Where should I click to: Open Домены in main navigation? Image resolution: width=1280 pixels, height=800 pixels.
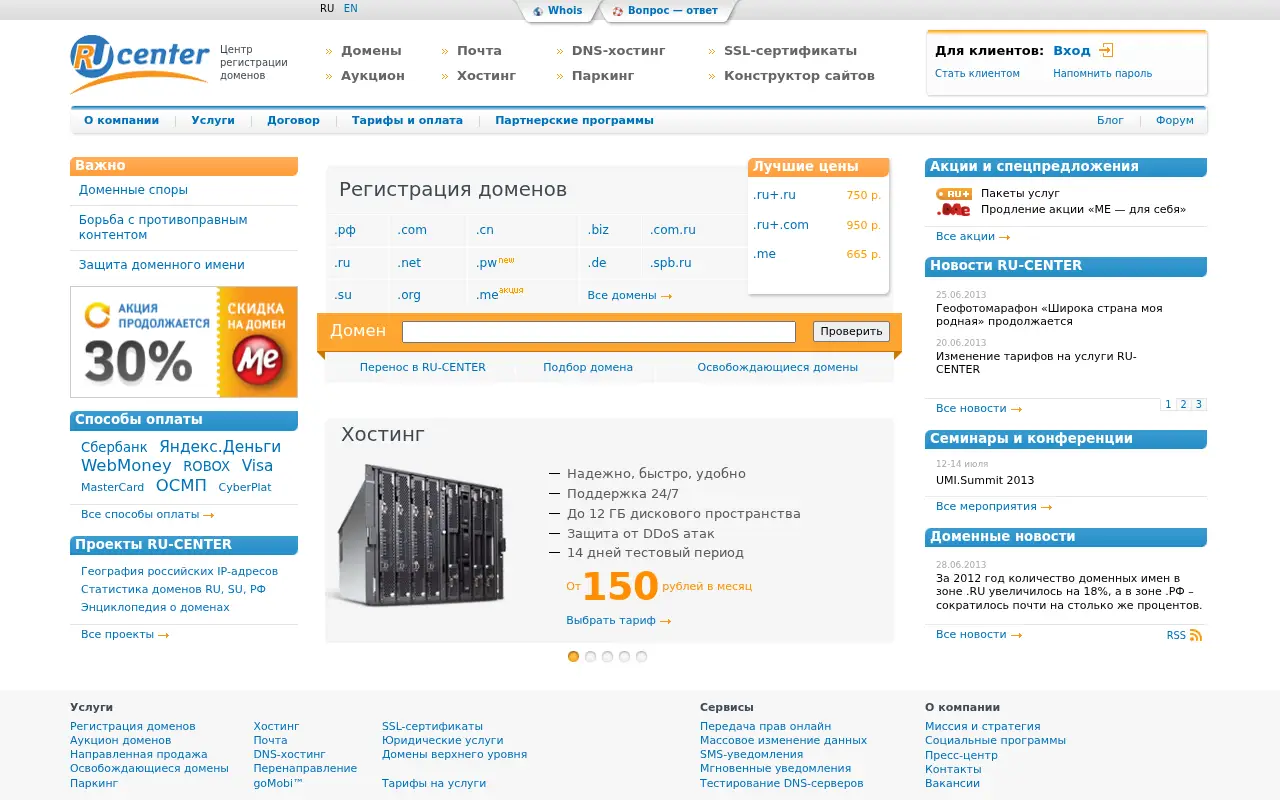click(x=371, y=51)
